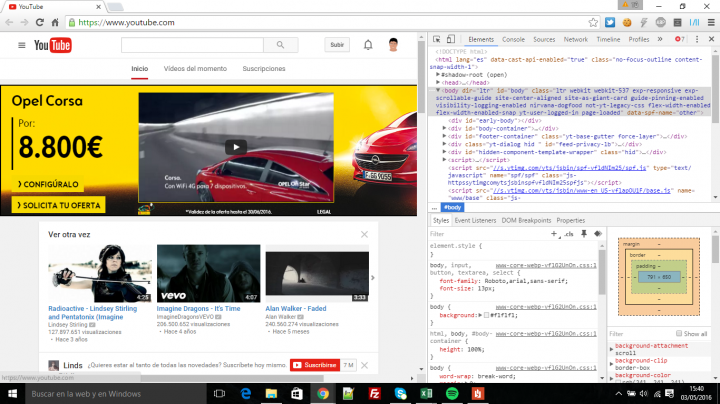Open File Explorer from taskbar
720x404 pixels.
271,394
